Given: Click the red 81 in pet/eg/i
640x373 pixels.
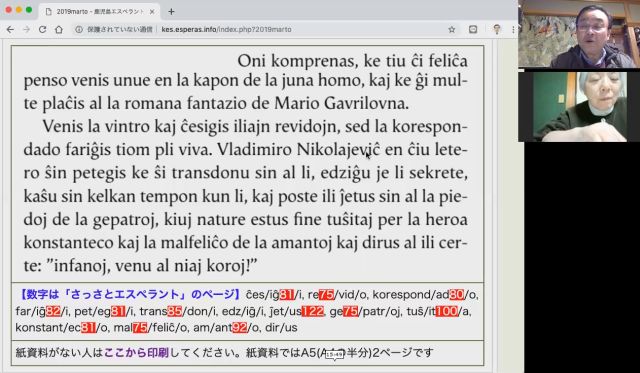Looking at the screenshot, I should [118, 311].
